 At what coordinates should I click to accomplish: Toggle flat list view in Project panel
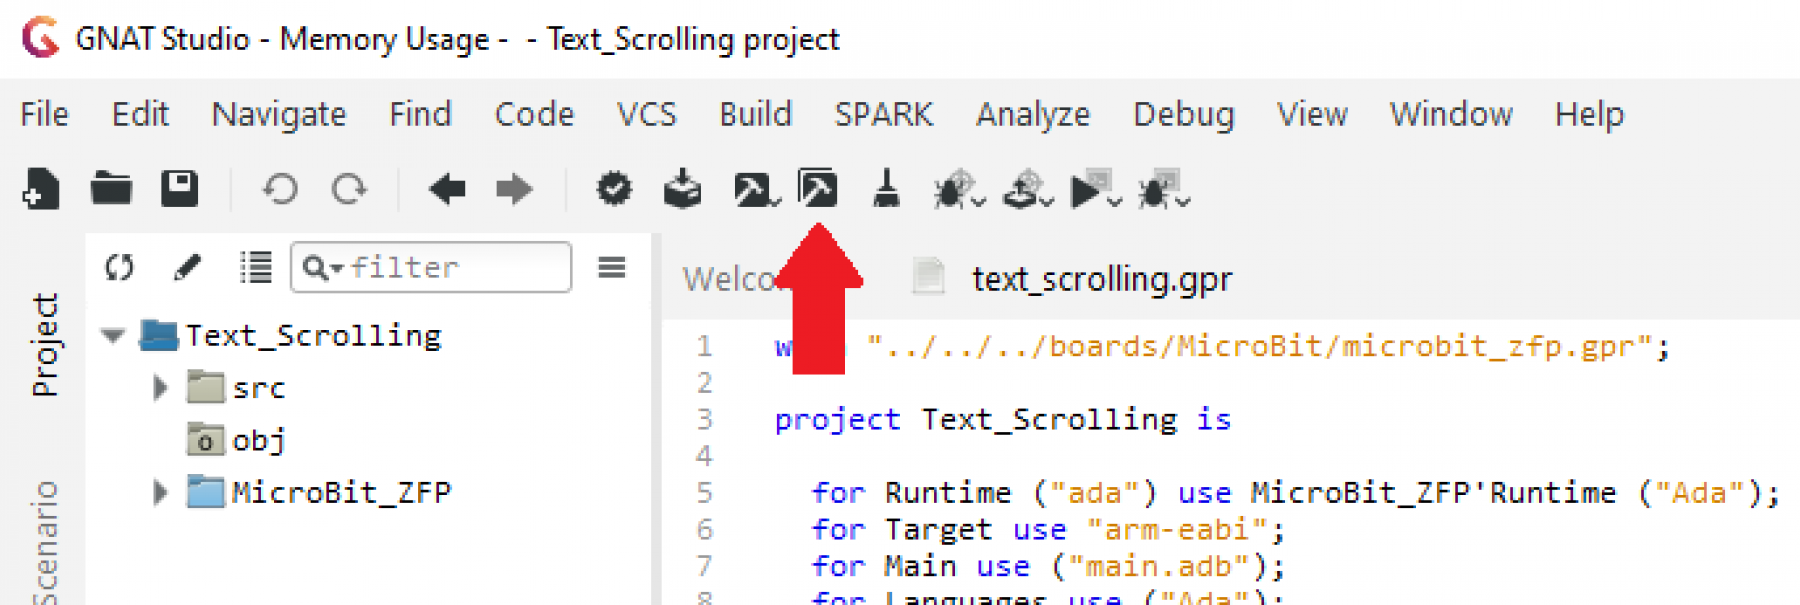[x=255, y=267]
